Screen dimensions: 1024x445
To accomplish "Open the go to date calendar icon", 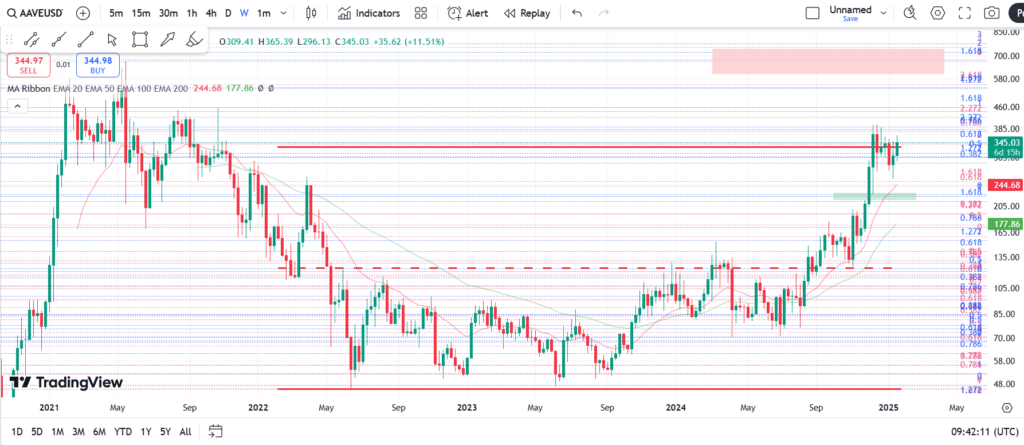I will (215, 431).
